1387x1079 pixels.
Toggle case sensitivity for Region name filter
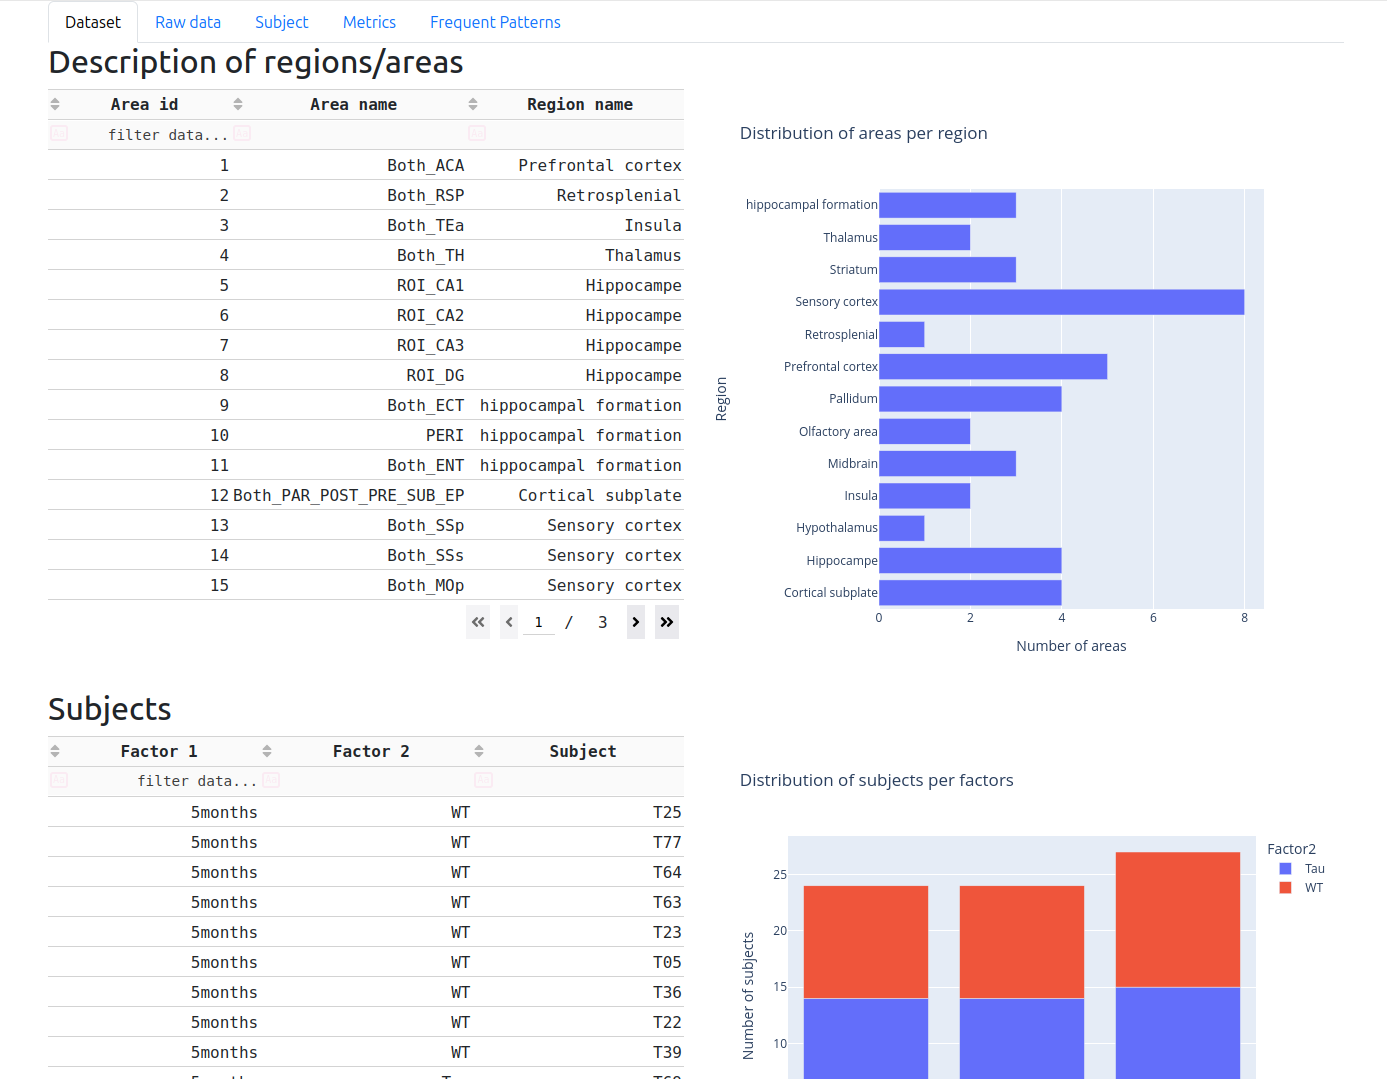click(x=477, y=133)
